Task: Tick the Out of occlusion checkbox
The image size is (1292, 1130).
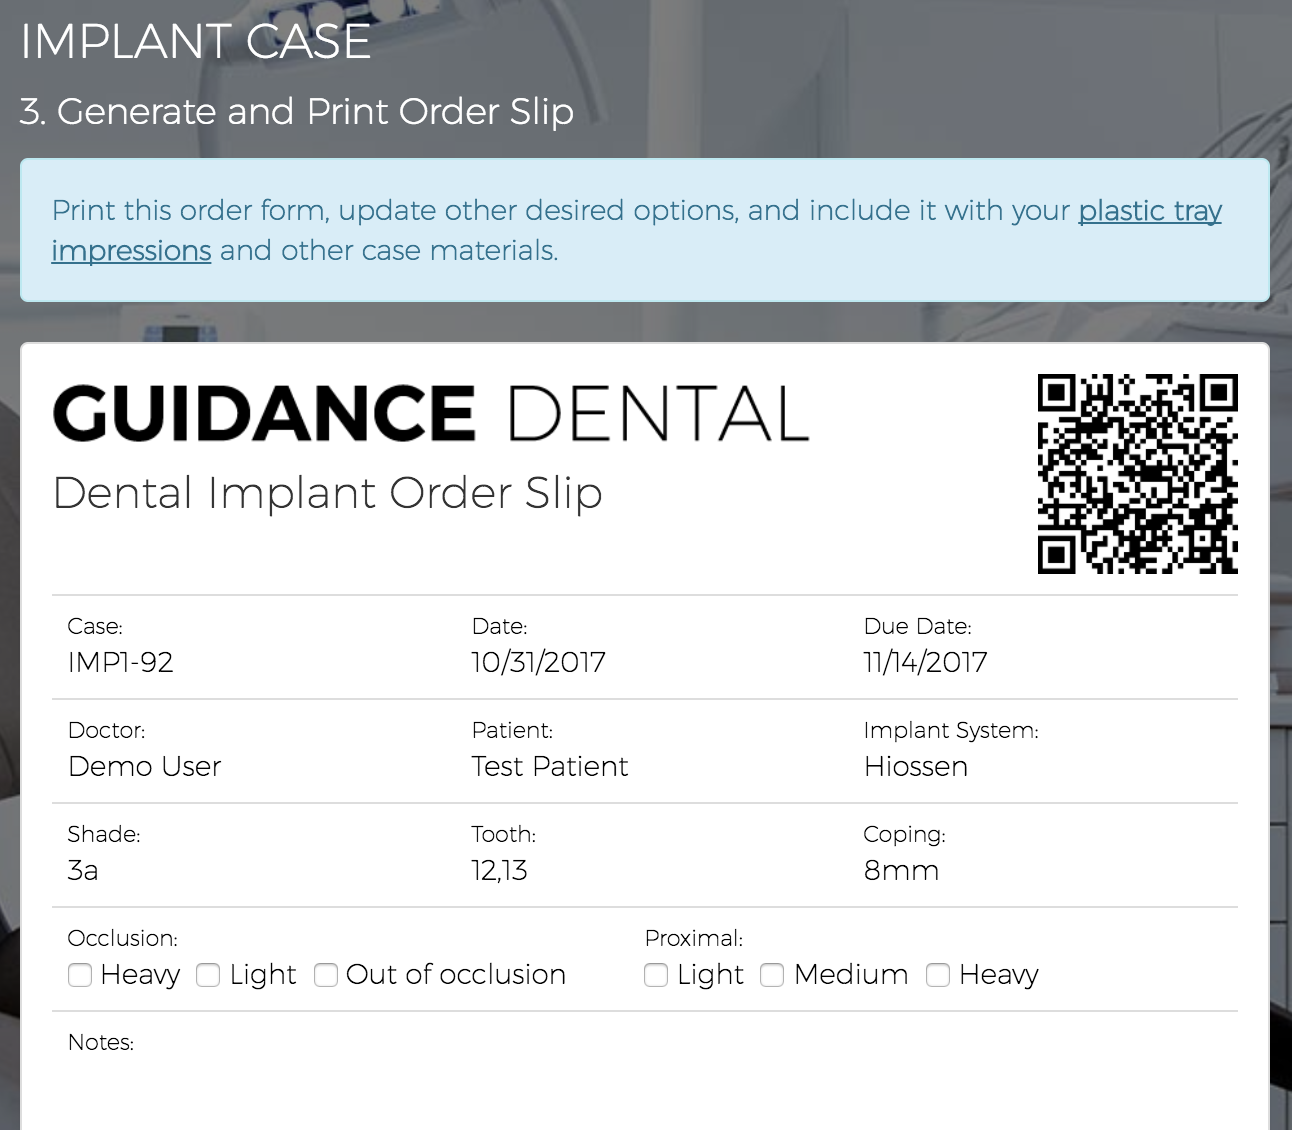Action: [326, 975]
